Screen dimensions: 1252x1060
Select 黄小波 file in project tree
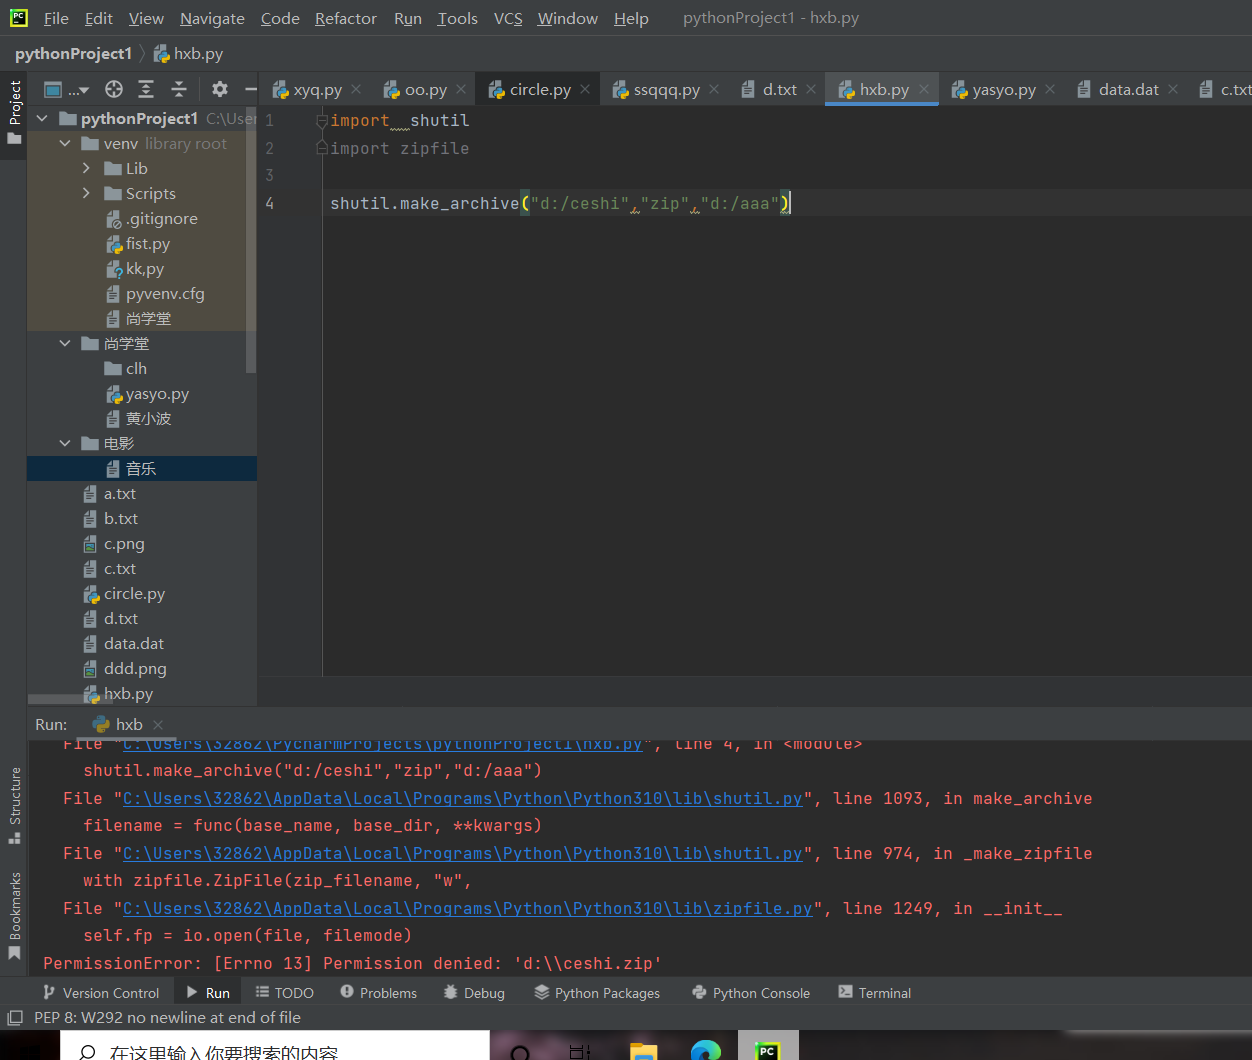[138, 418]
